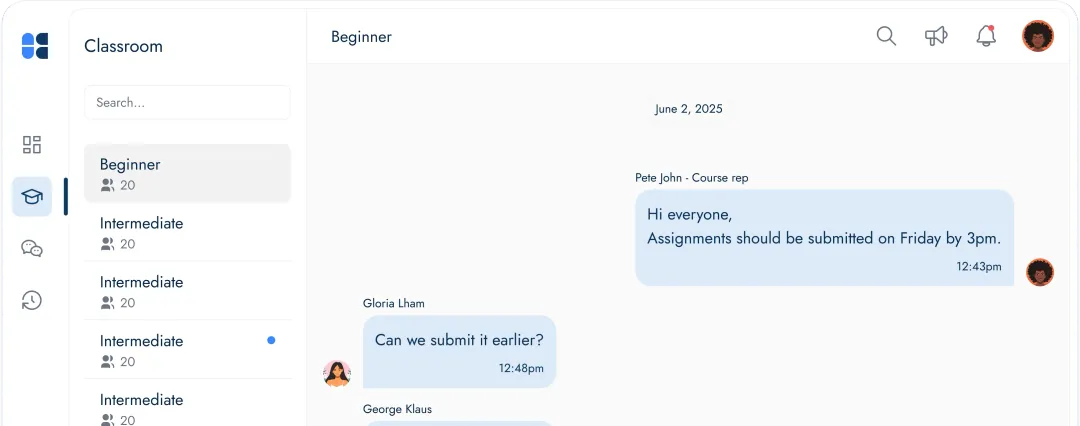Select the Beginner classroom in list
Screen dimensions: 1080x426
tap(187, 174)
